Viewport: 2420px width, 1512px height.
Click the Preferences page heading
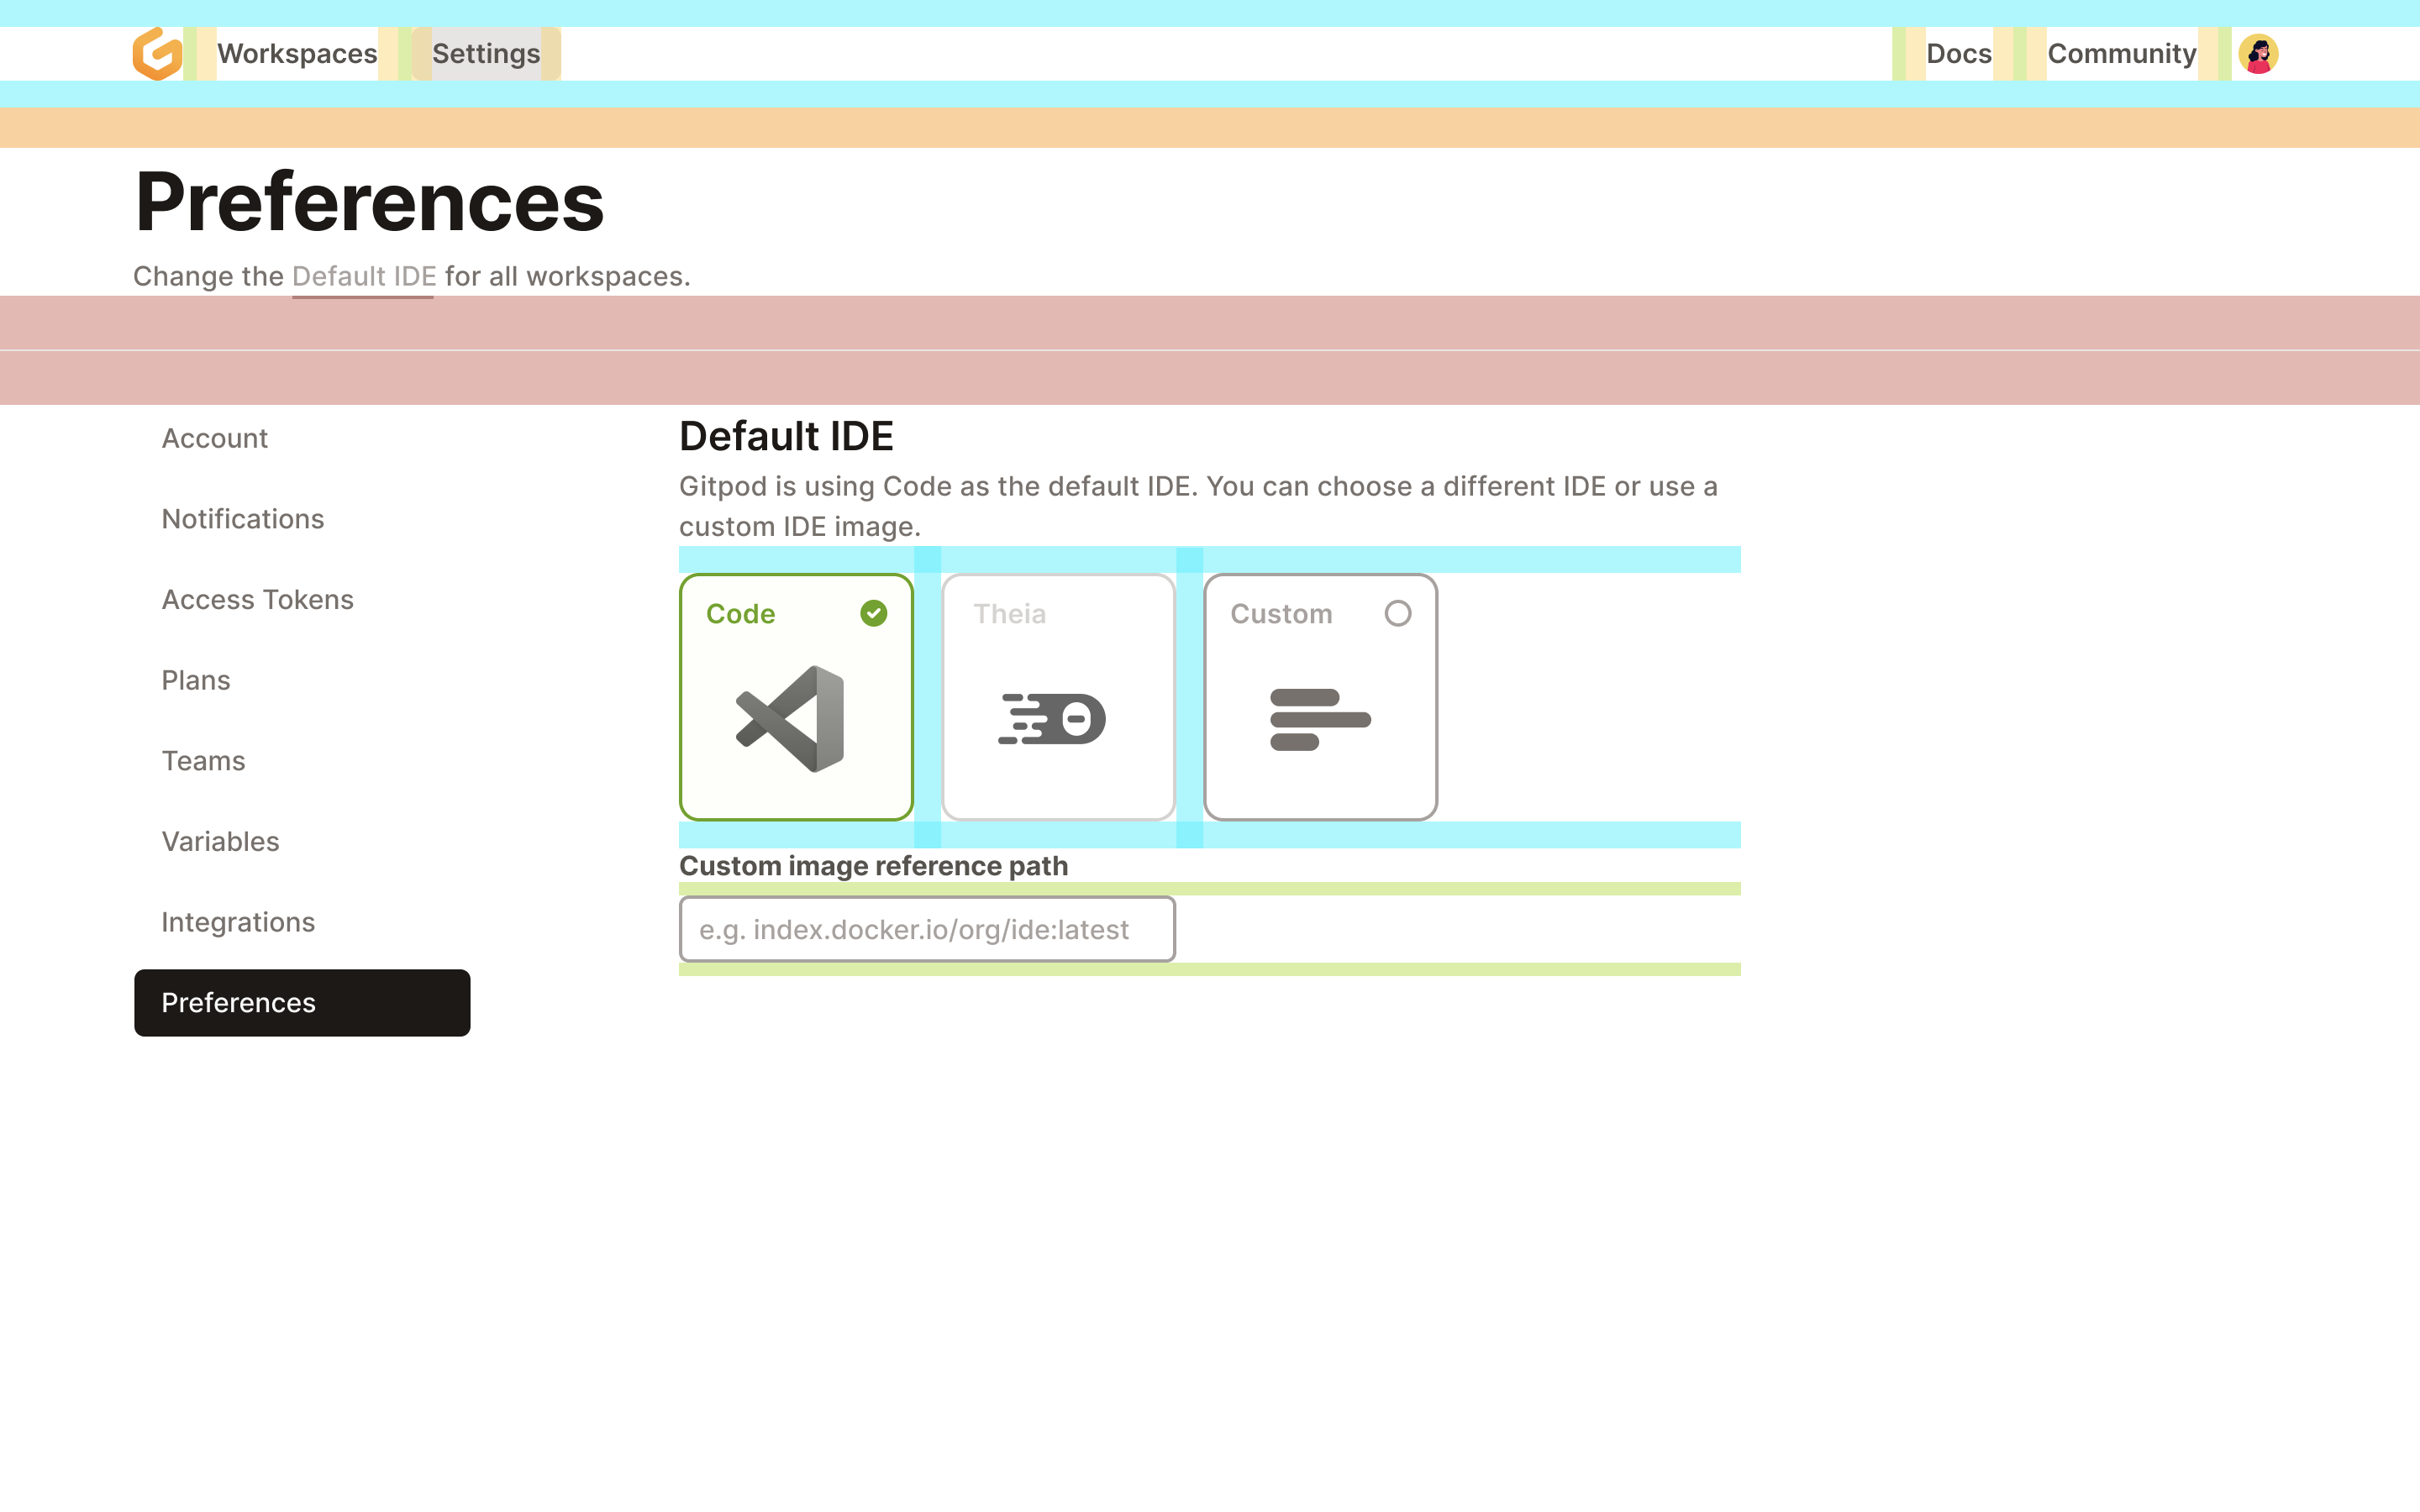(x=370, y=202)
